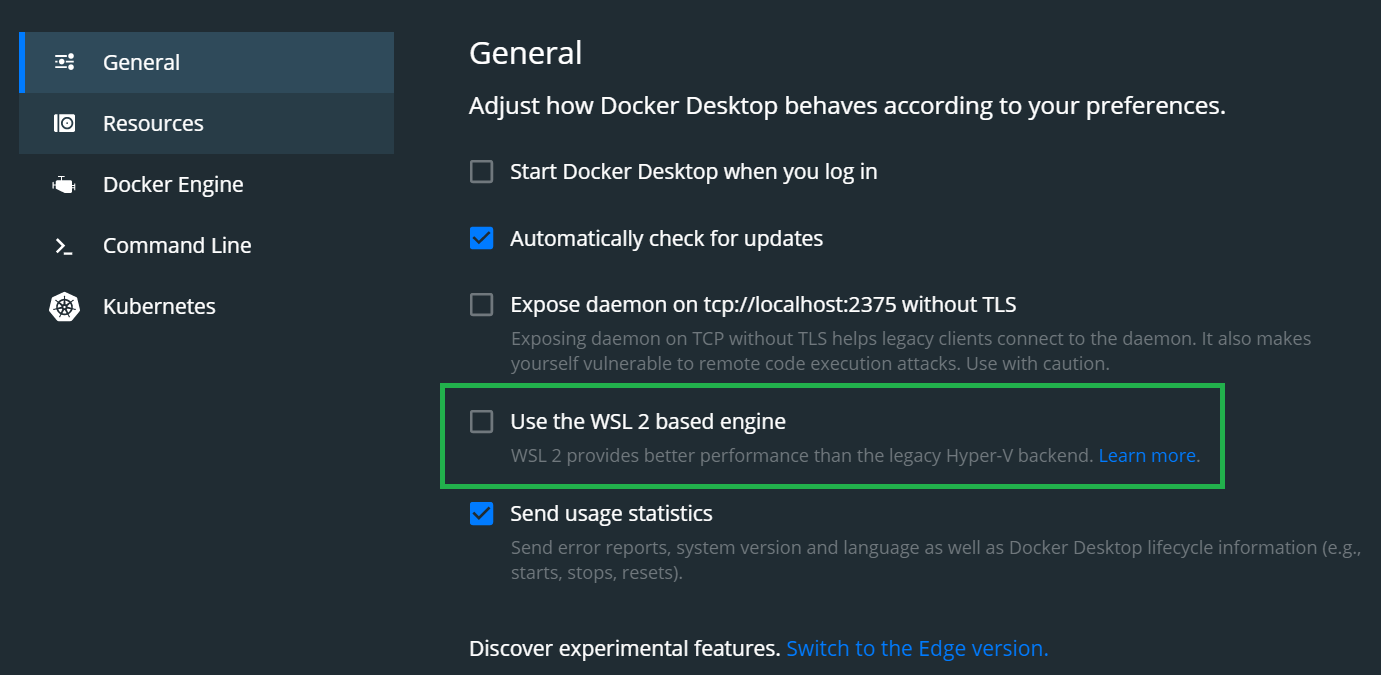This screenshot has height=675, width=1381.
Task: Enable Start Docker Desktop when you log in
Action: pyautogui.click(x=481, y=171)
